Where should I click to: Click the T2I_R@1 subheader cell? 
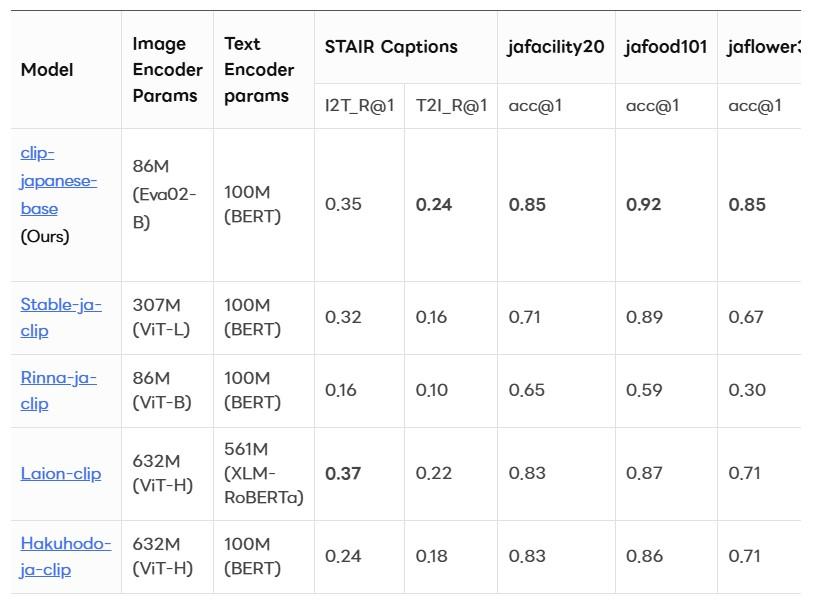click(451, 106)
